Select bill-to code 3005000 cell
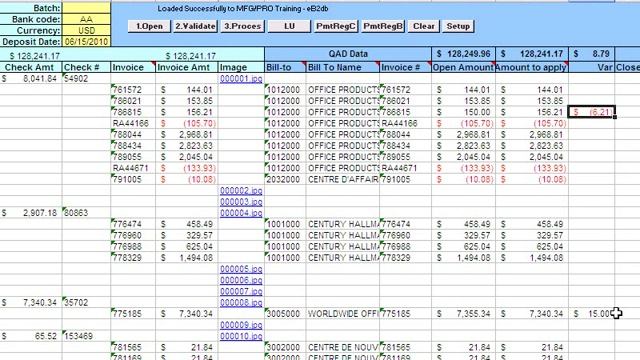The image size is (640, 360). click(285, 313)
